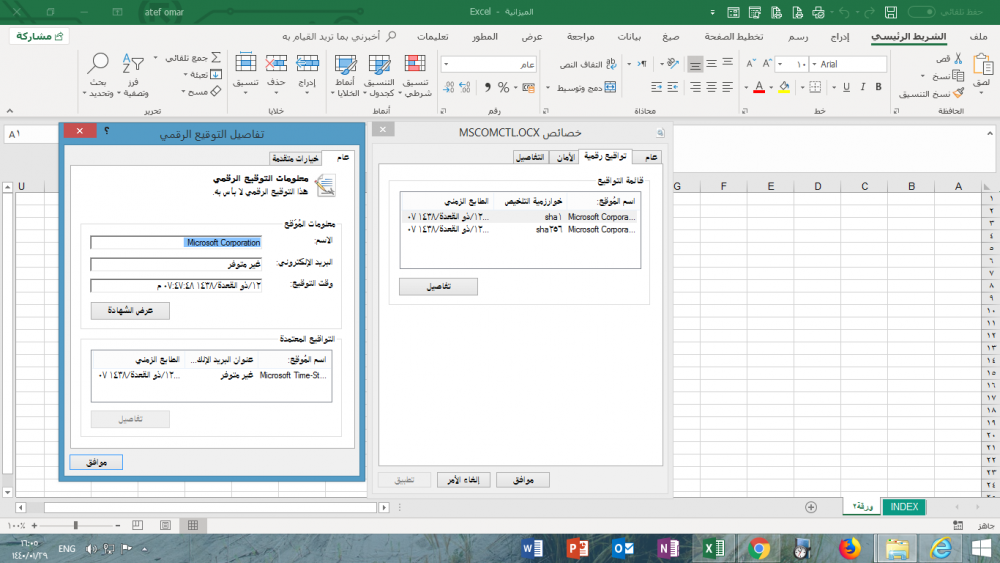Image resolution: width=1000 pixels, height=563 pixels.
Task: Click the comma style icon
Action: [x=488, y=87]
